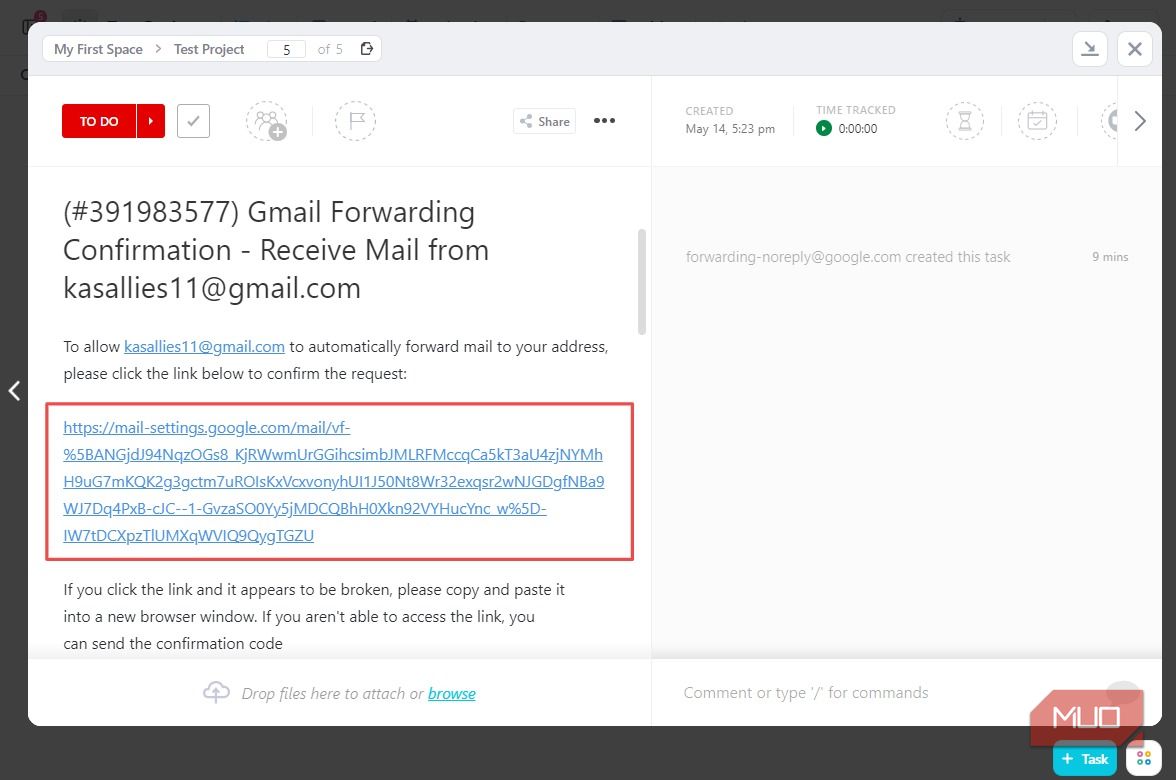The width and height of the screenshot is (1176, 780).
Task: Click the task title Gmail Forwarding Confirmation
Action: [276, 250]
